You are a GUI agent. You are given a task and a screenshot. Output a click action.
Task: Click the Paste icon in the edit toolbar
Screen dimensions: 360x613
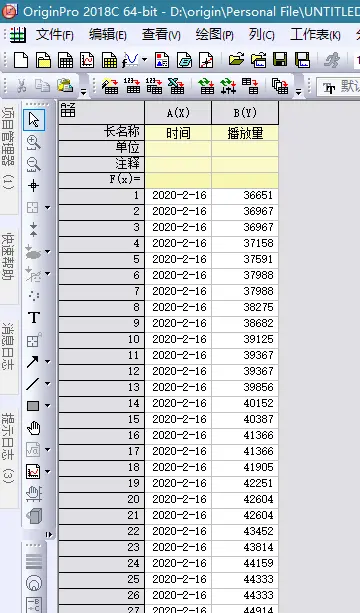click(65, 85)
